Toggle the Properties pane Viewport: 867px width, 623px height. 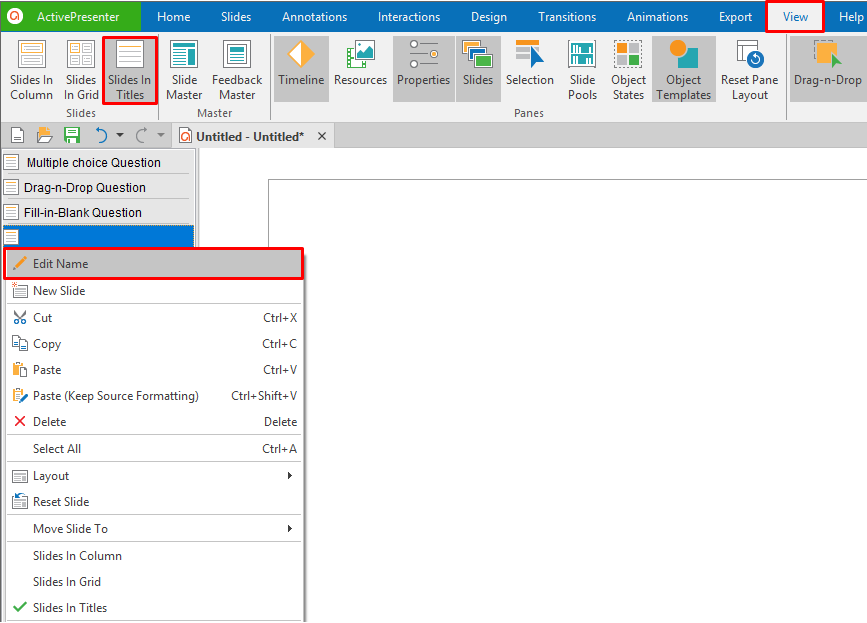tap(424, 69)
